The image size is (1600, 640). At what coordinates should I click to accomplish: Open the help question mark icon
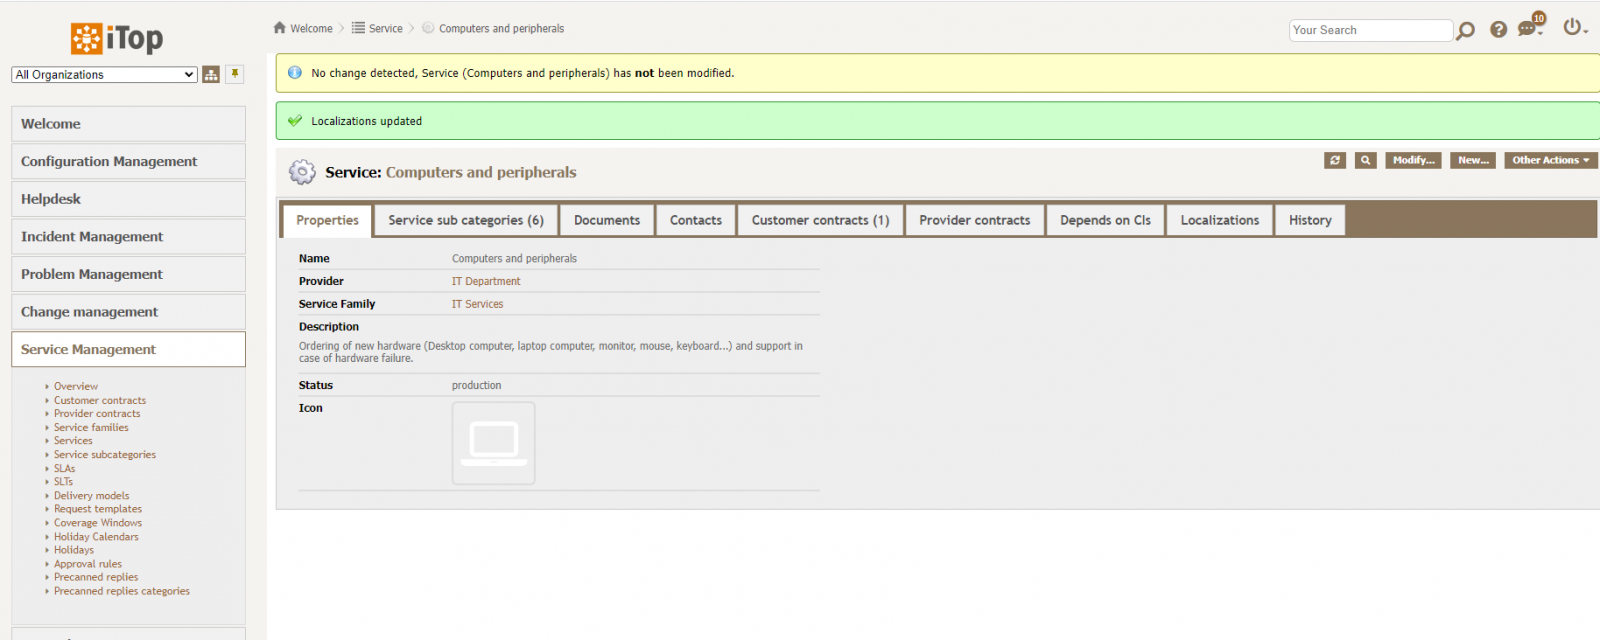(1498, 30)
